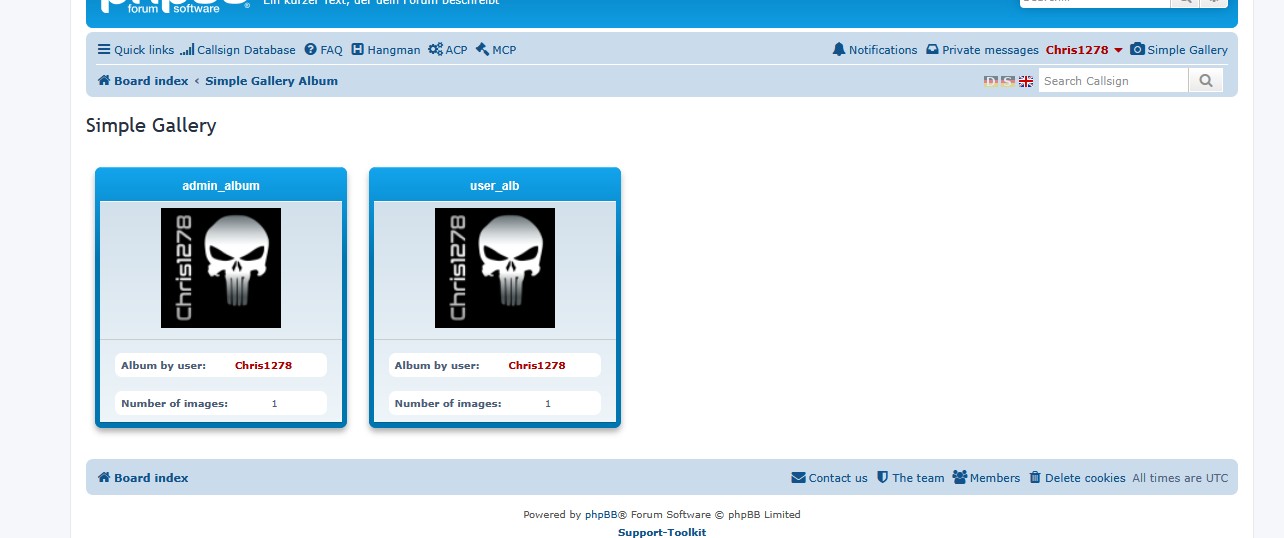Open the Support-Toolkit footer link

pyautogui.click(x=662, y=532)
